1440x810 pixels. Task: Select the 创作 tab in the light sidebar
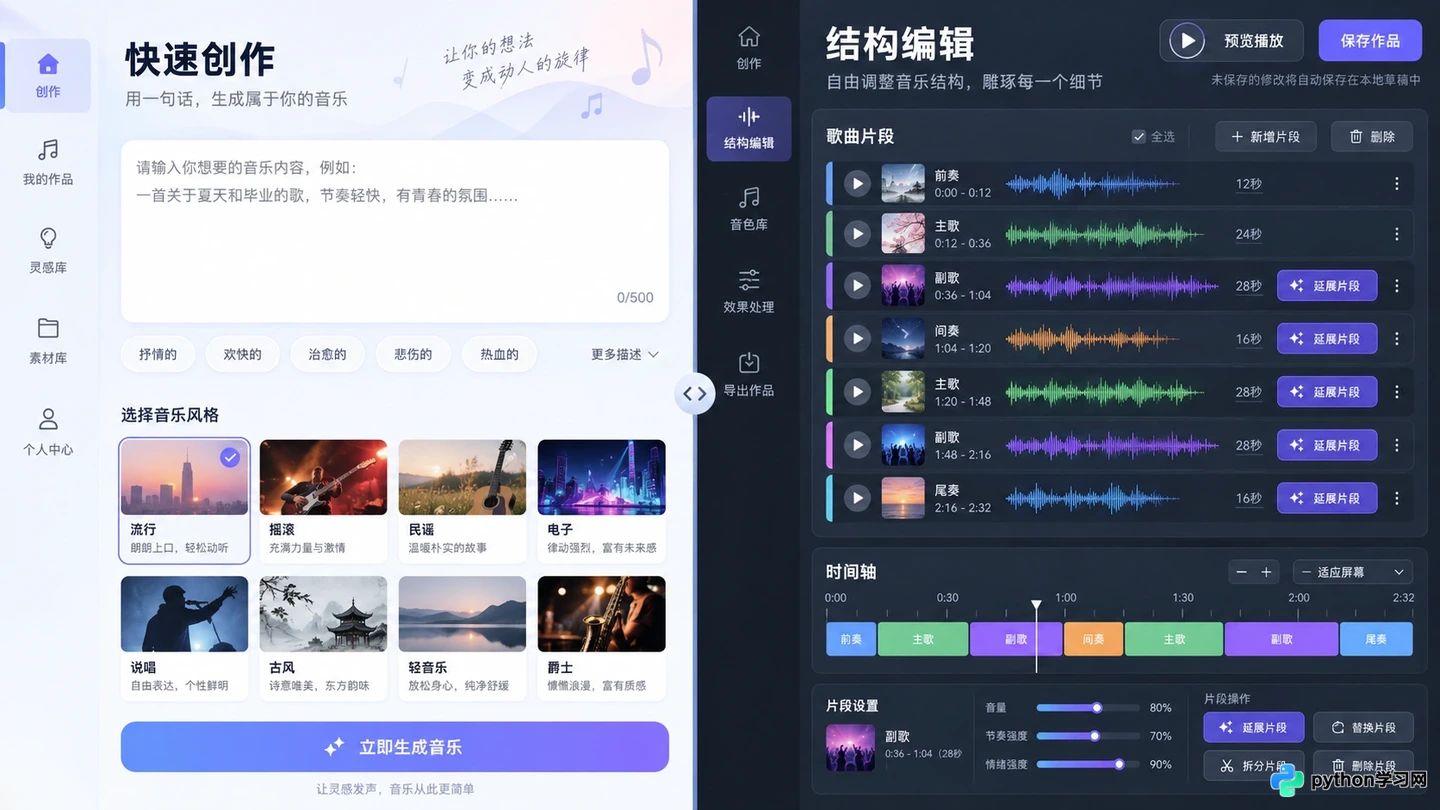pyautogui.click(x=48, y=75)
